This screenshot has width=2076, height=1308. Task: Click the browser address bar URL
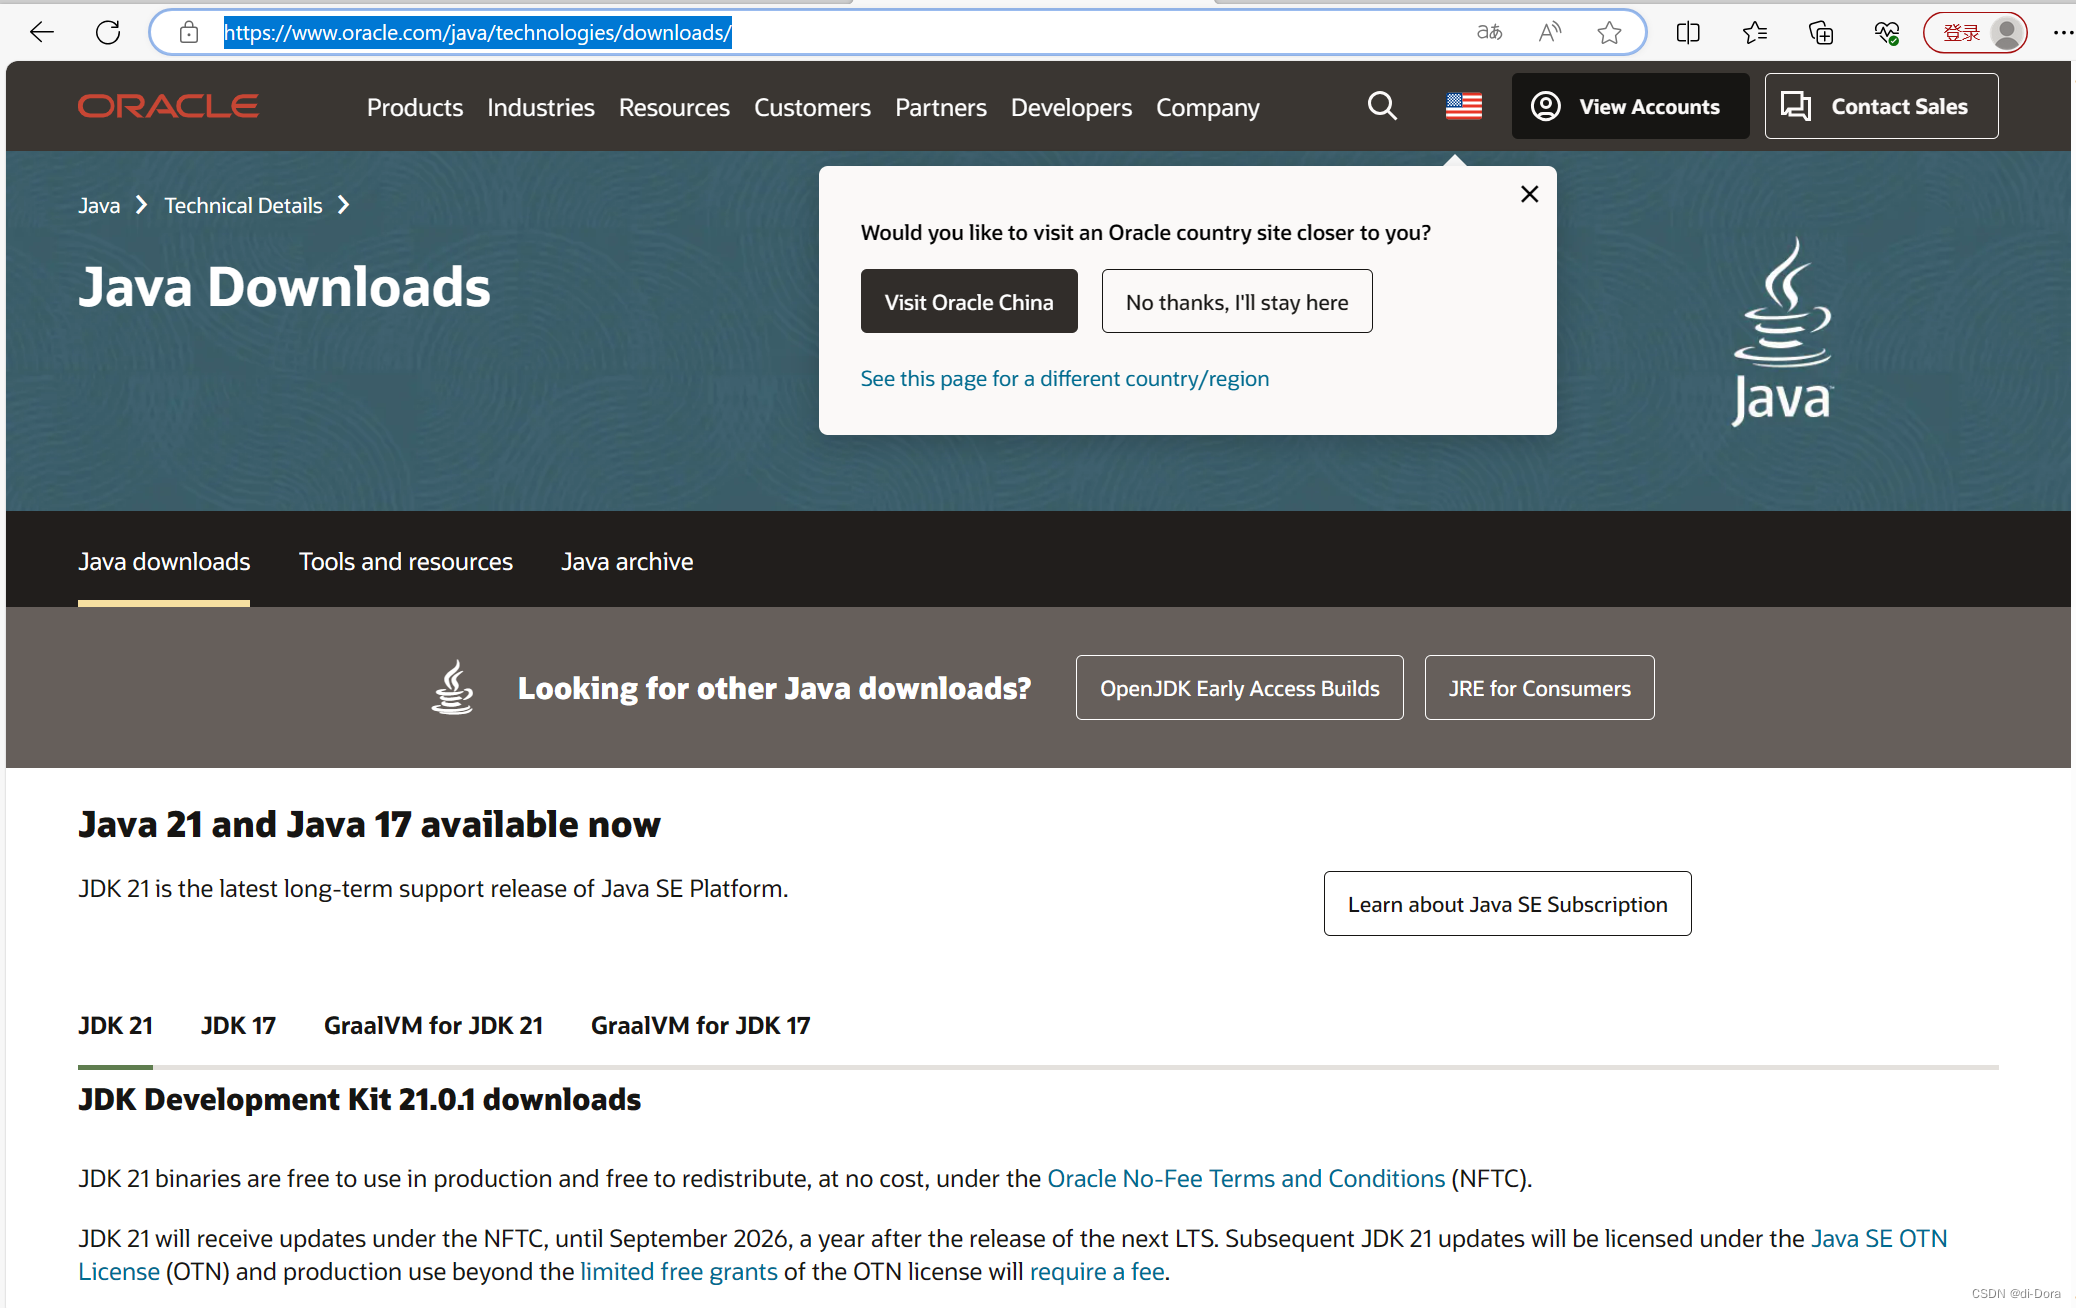tap(478, 33)
